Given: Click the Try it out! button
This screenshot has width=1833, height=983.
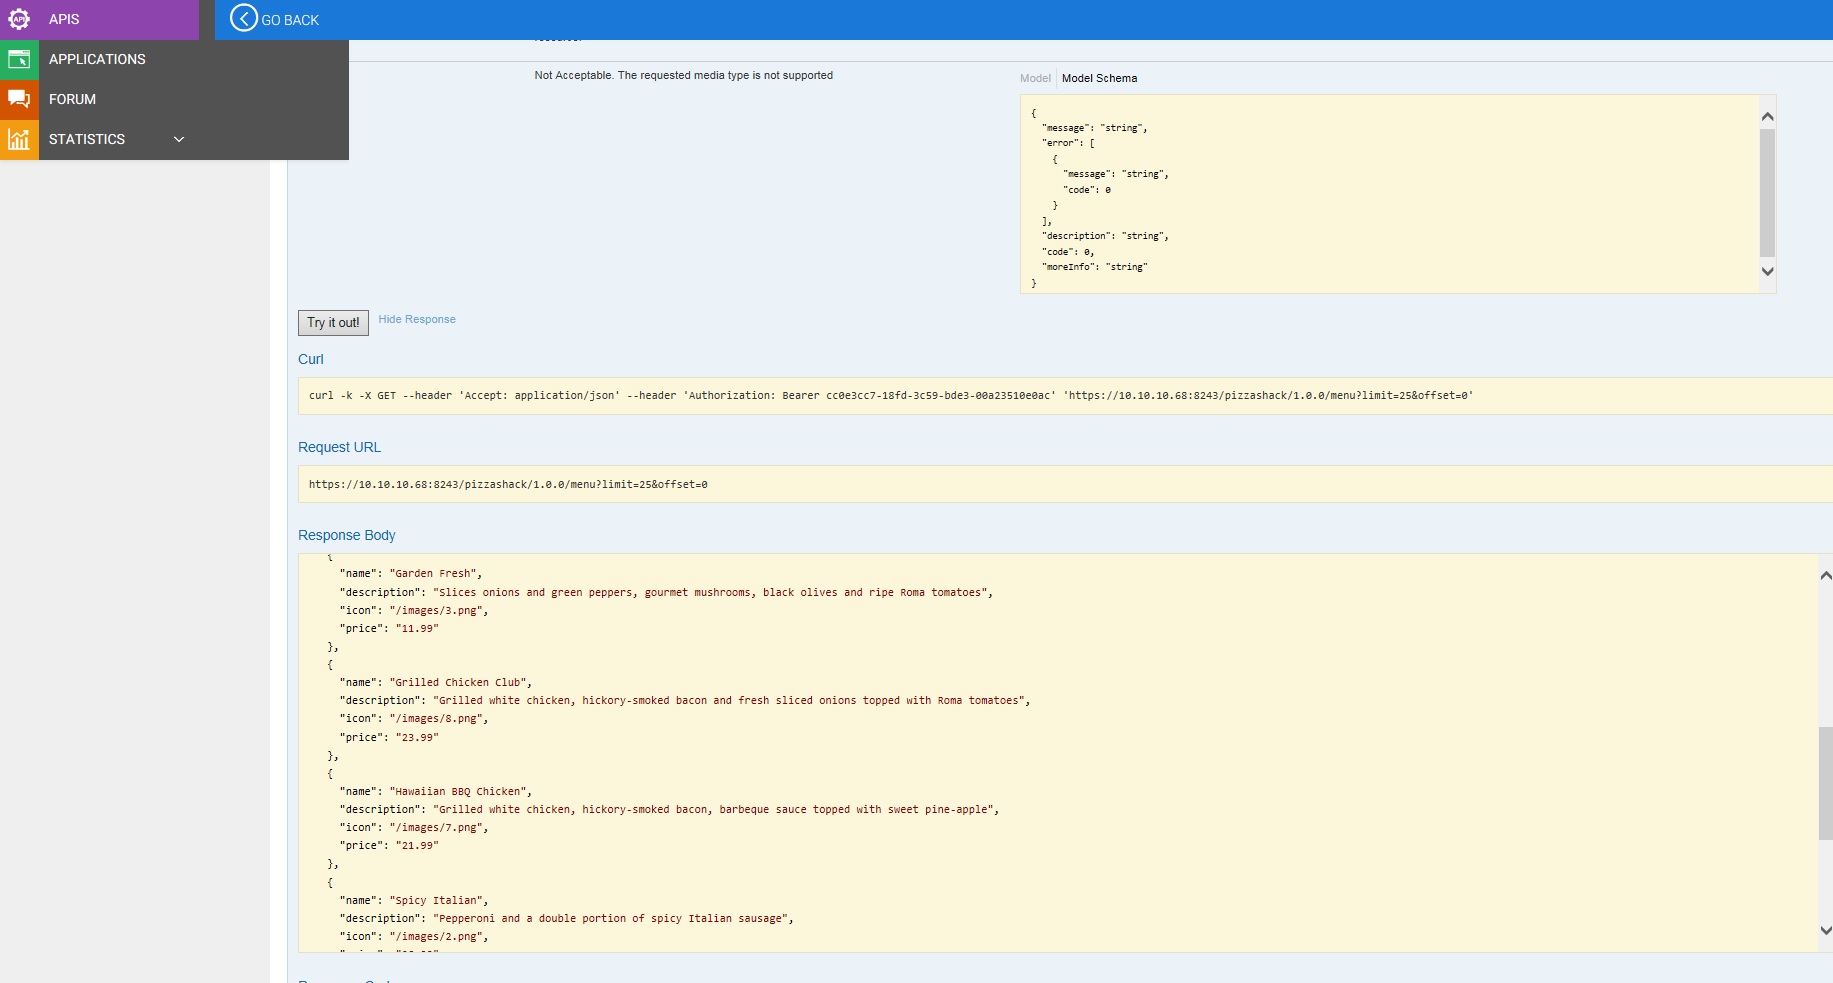Looking at the screenshot, I should click(x=332, y=322).
